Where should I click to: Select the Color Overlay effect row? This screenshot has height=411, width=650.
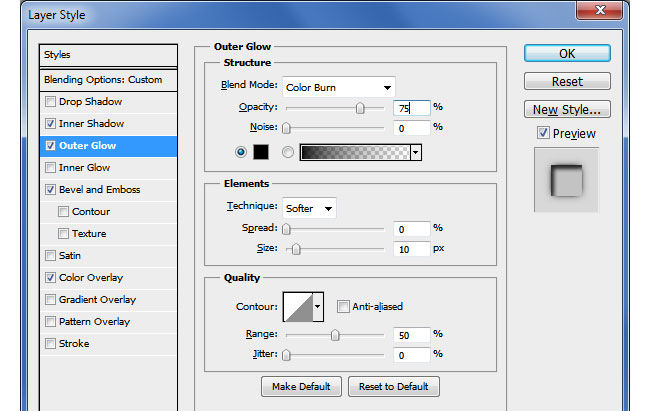[109, 277]
